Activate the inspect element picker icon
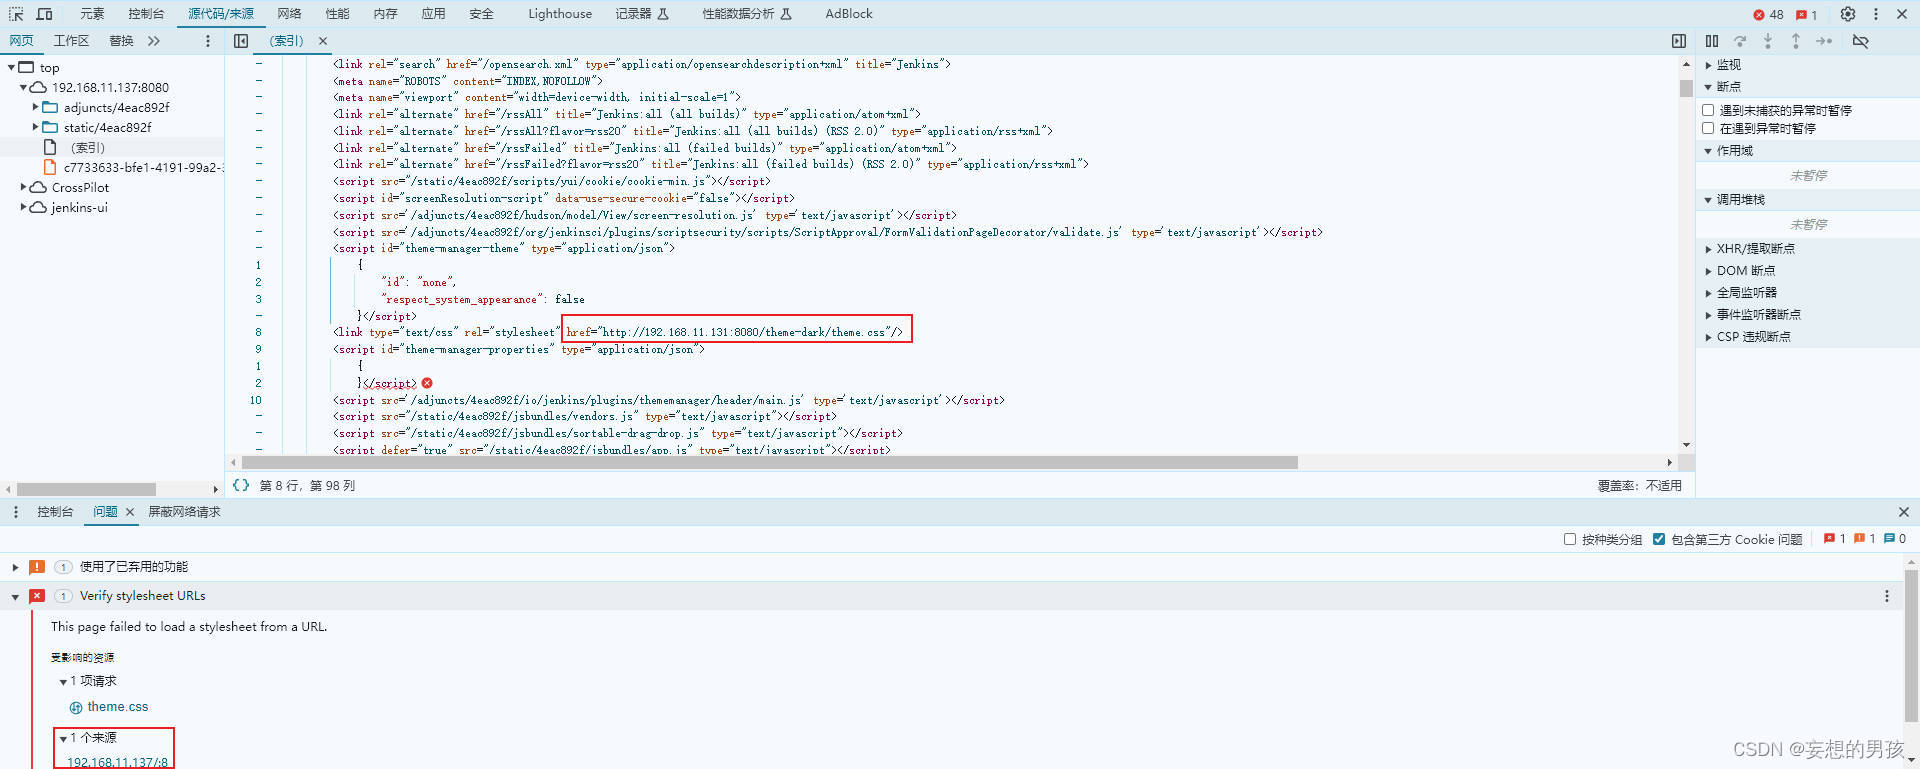1920x769 pixels. point(16,14)
